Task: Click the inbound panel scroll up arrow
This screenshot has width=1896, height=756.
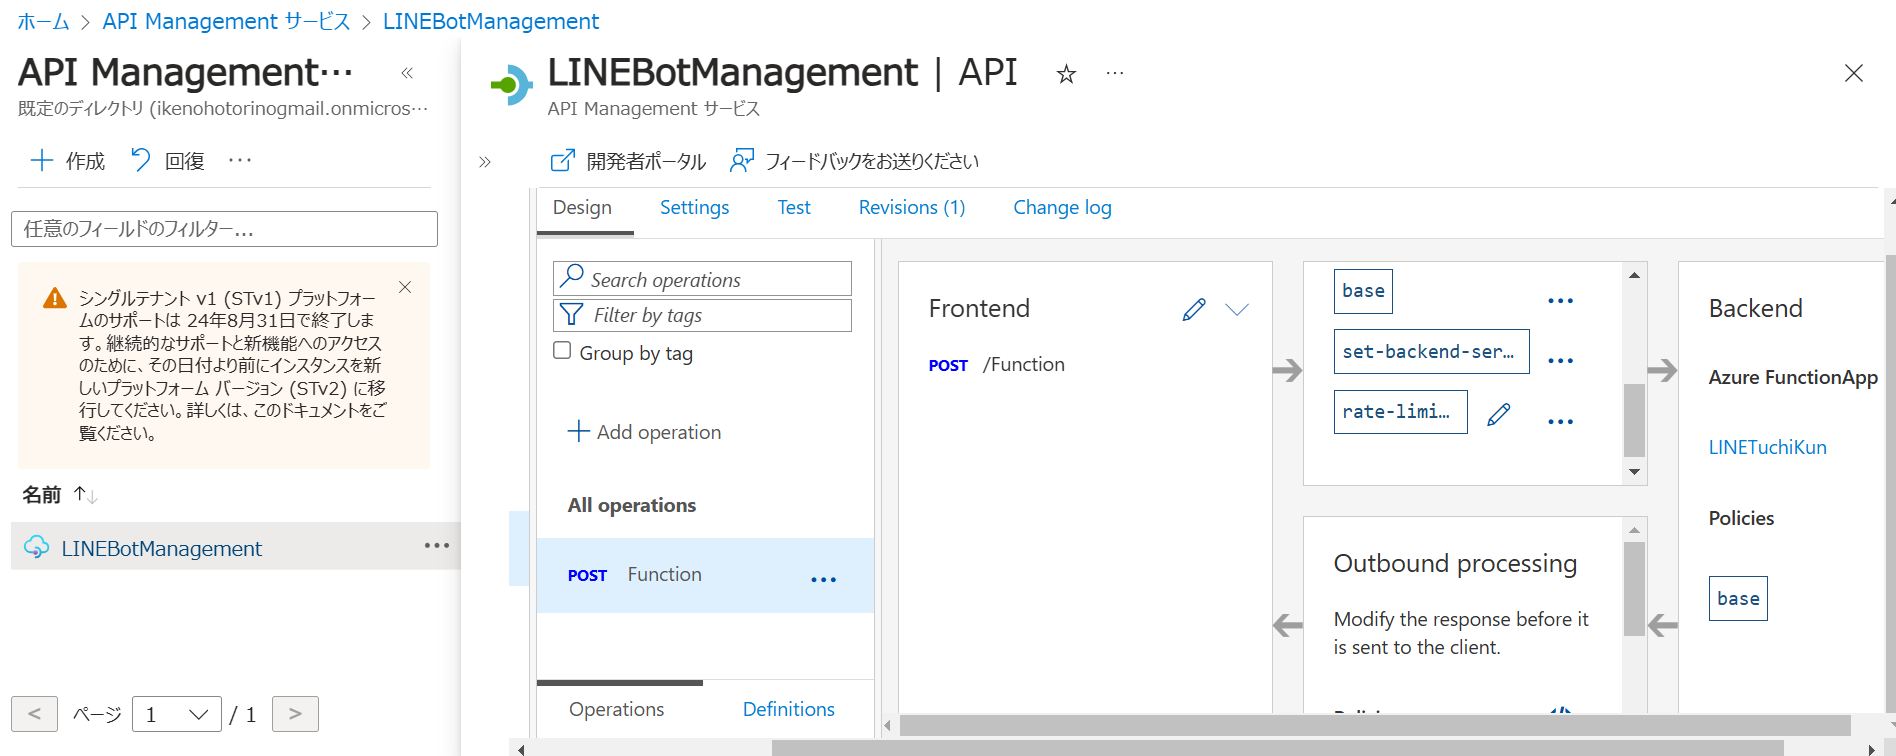Action: (x=1634, y=275)
